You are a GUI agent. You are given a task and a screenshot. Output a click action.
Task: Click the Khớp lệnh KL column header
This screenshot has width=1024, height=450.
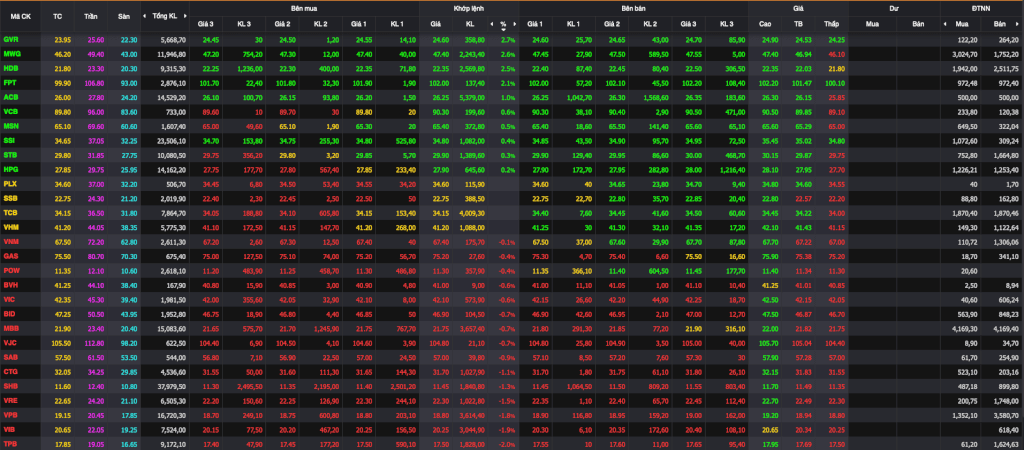tap(470, 24)
